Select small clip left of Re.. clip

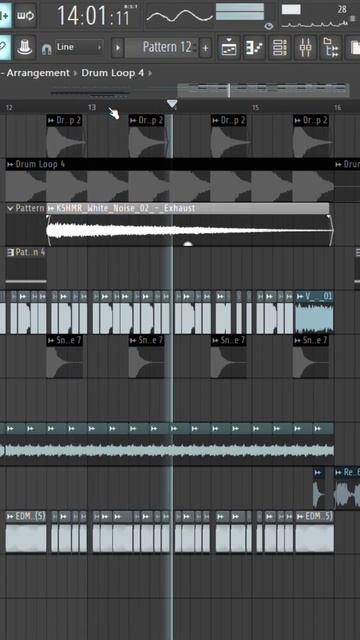(x=318, y=488)
